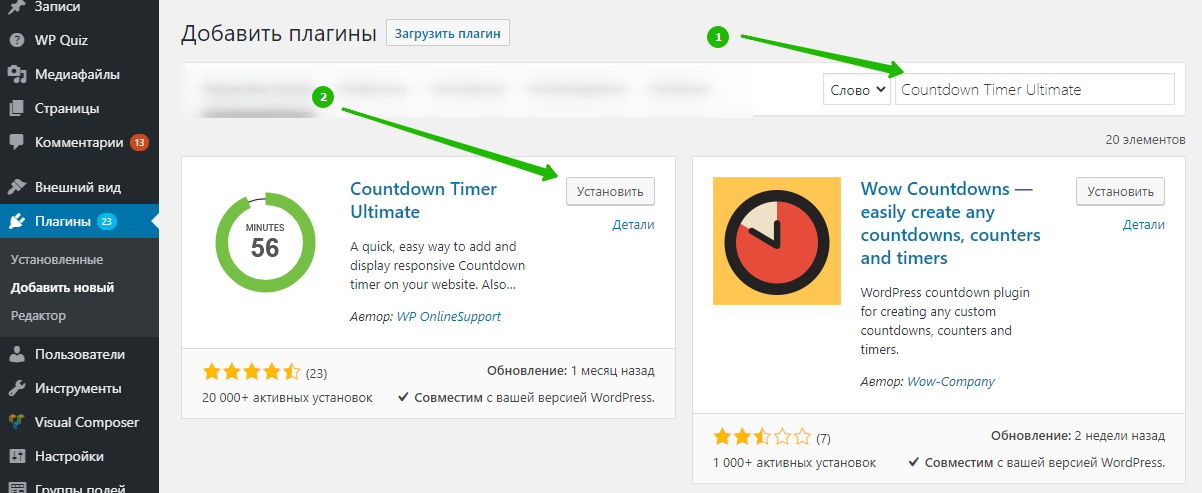This screenshot has width=1202, height=493.
Task: Open the WP OnlineSupport author link
Action: coord(449,316)
